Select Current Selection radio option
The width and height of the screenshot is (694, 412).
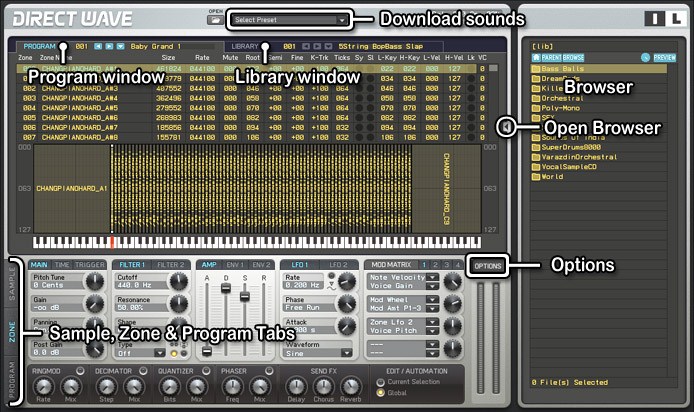click(x=380, y=381)
